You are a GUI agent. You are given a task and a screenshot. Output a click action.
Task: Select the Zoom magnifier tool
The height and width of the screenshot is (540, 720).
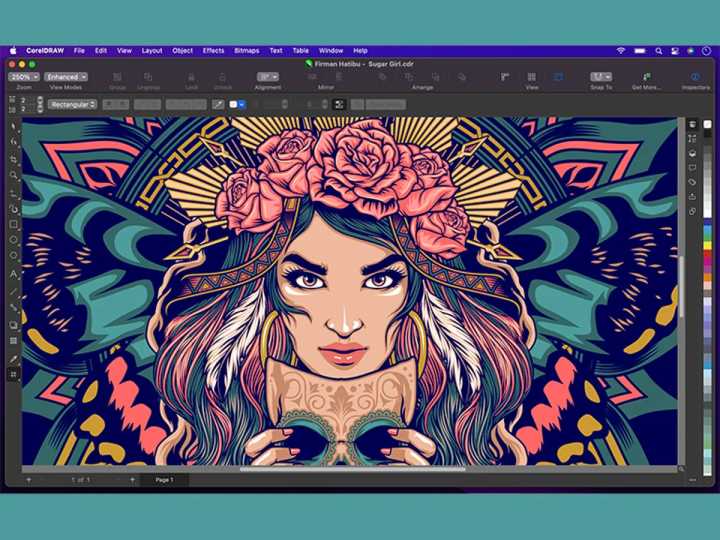[x=14, y=175]
